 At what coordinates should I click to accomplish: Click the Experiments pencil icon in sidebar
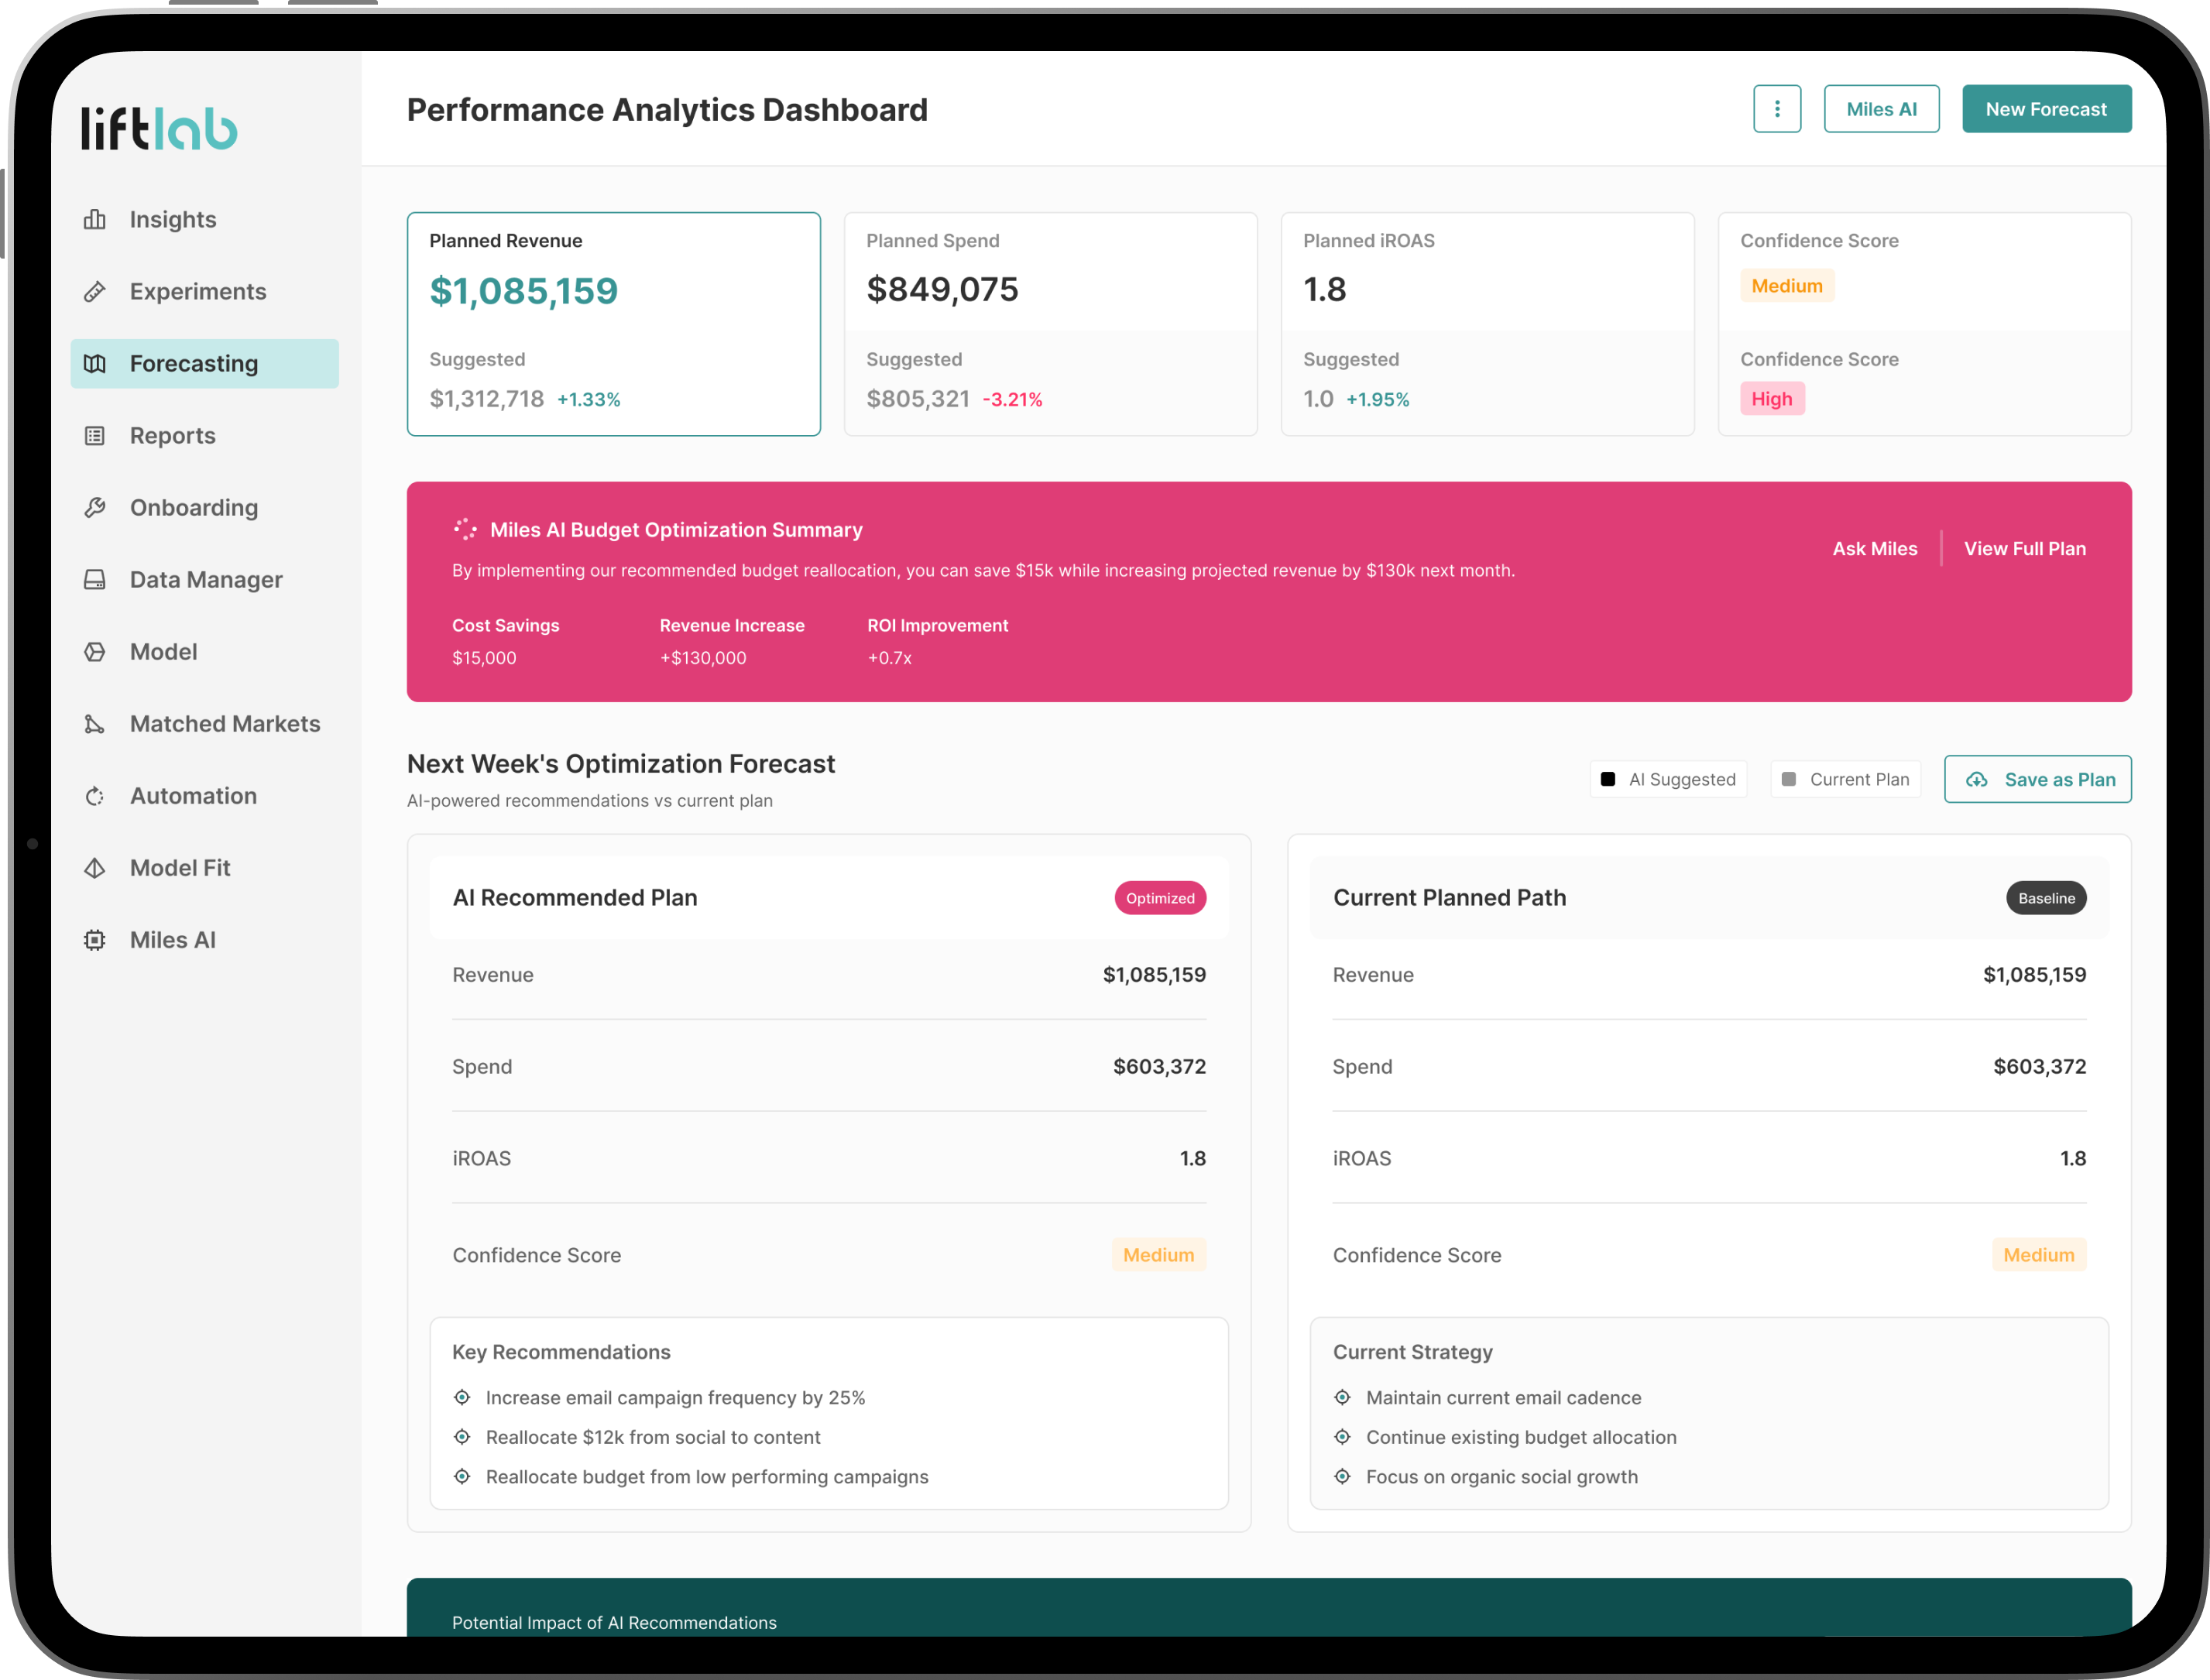[x=95, y=291]
